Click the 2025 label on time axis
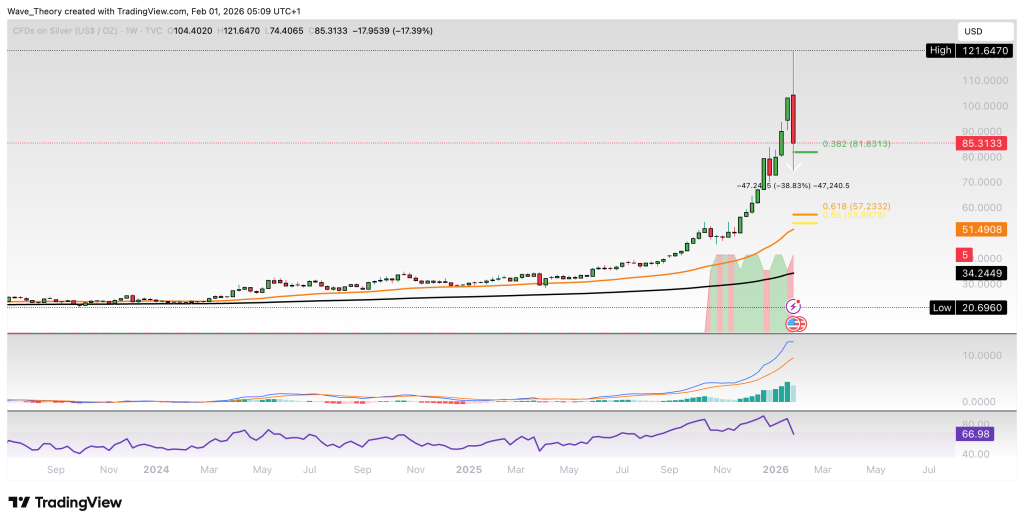Viewport: 1024px width, 524px height. tap(468, 468)
